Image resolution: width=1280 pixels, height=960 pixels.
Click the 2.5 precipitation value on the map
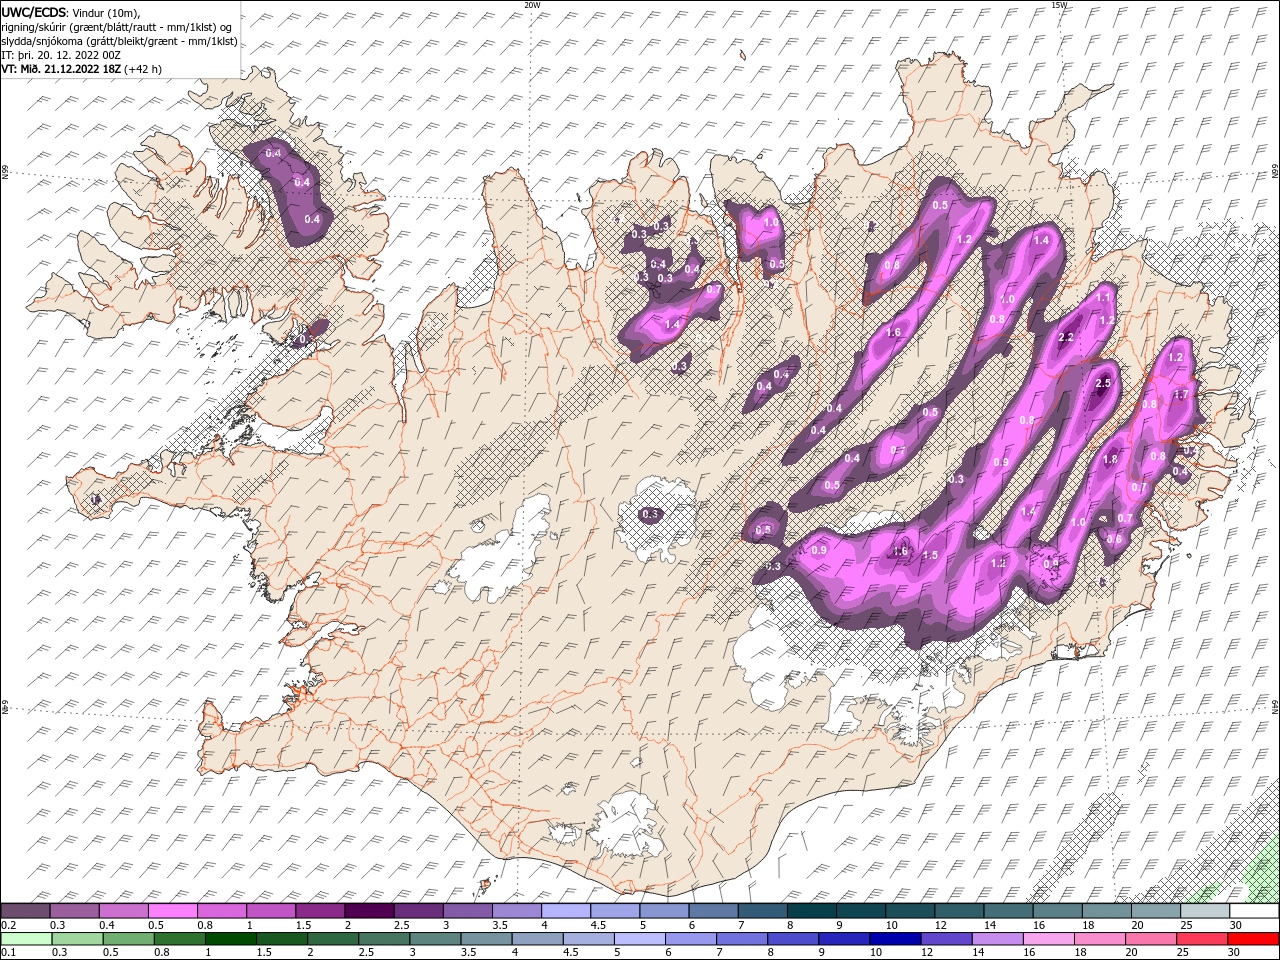tap(1104, 384)
